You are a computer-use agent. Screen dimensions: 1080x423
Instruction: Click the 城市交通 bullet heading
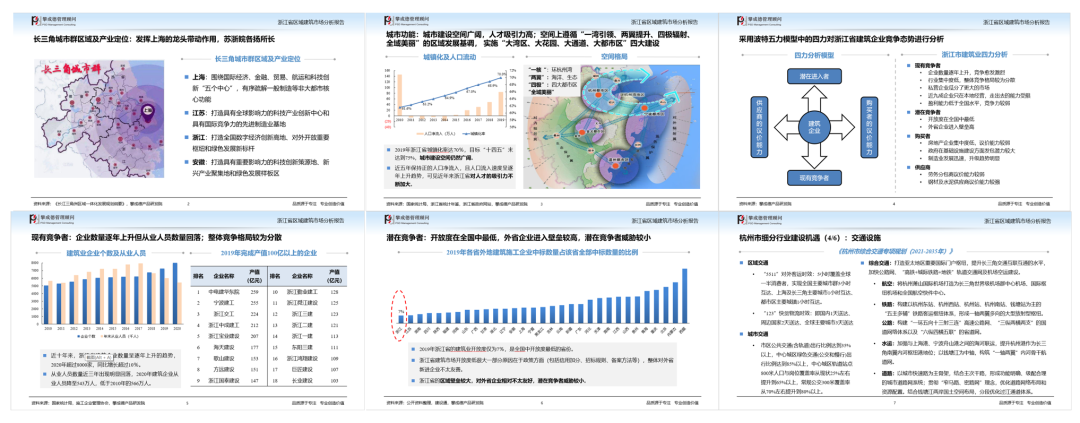tap(757, 336)
